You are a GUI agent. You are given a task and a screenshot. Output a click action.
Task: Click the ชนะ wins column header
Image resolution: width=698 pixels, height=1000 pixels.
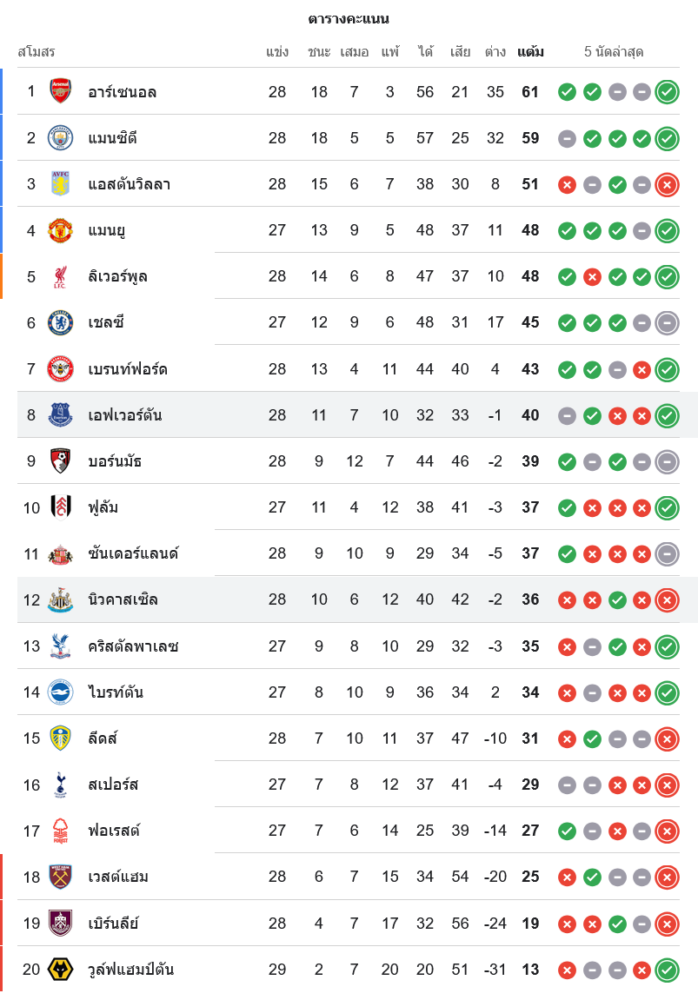click(319, 52)
